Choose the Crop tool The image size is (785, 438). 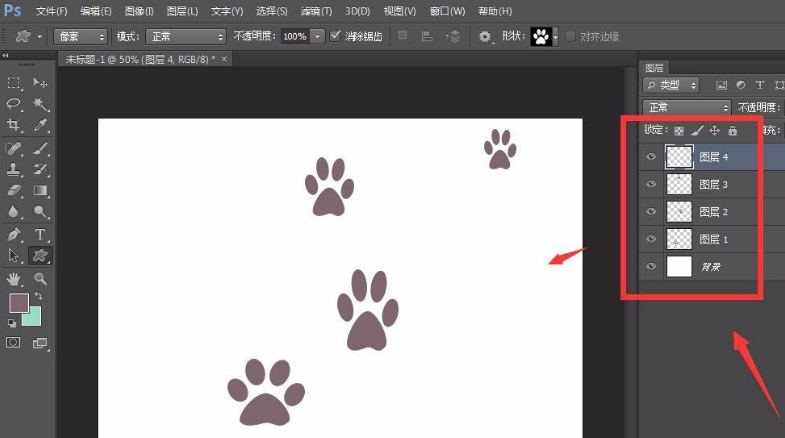[x=15, y=125]
